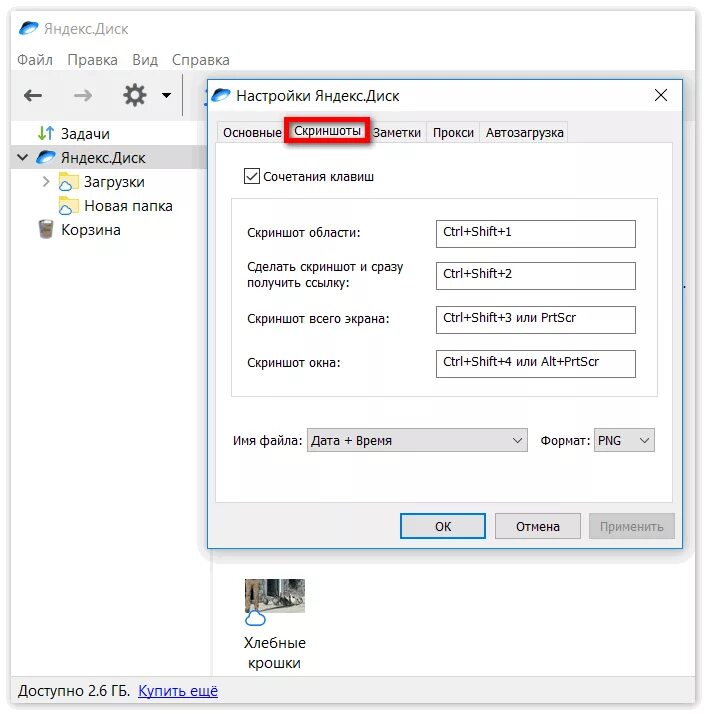Close the Настройки Яндекс.Диск dialog

coord(661,95)
